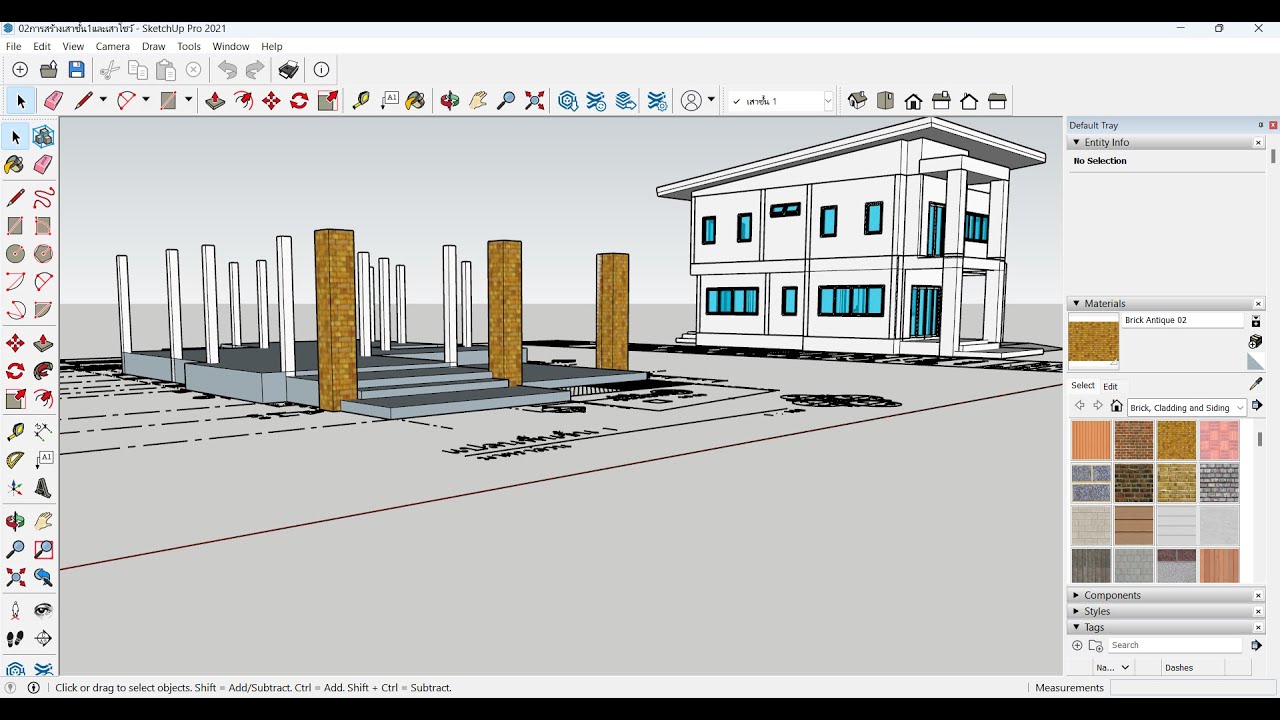Open the Line tool dropdown arrow
Image resolution: width=1280 pixels, height=720 pixels.
point(103,100)
